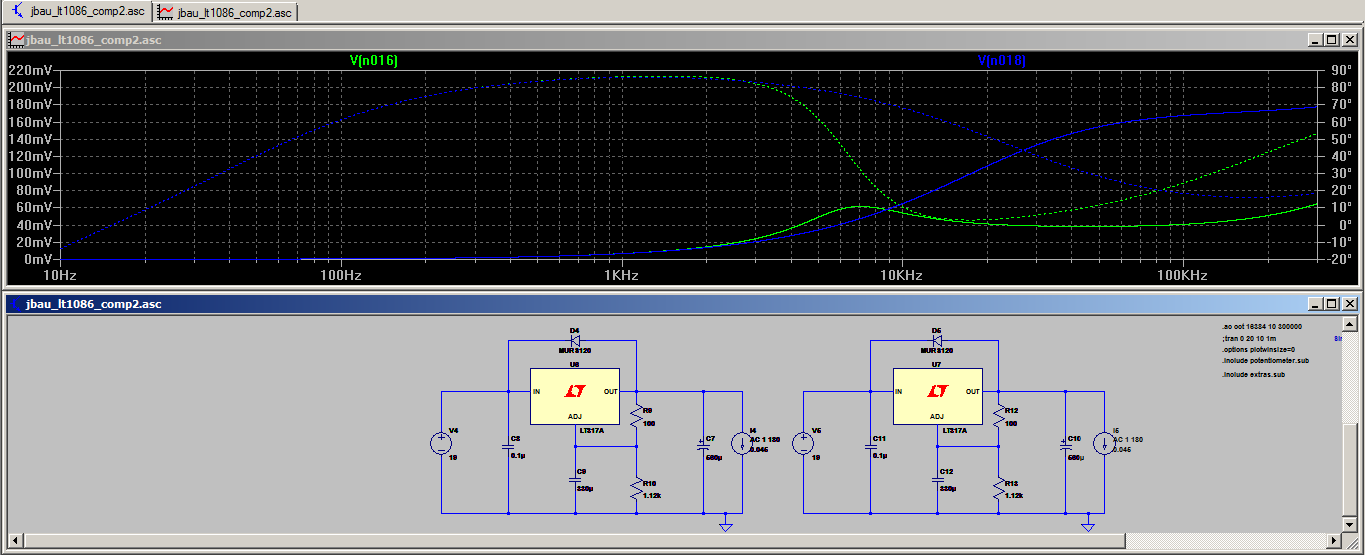This screenshot has width=1366, height=555.
Task: Select the V(n010) trace label
Action: click(x=1002, y=60)
